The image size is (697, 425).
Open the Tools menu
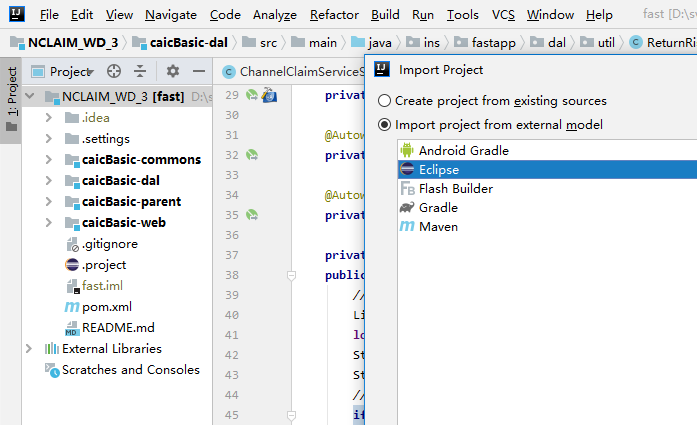click(463, 15)
